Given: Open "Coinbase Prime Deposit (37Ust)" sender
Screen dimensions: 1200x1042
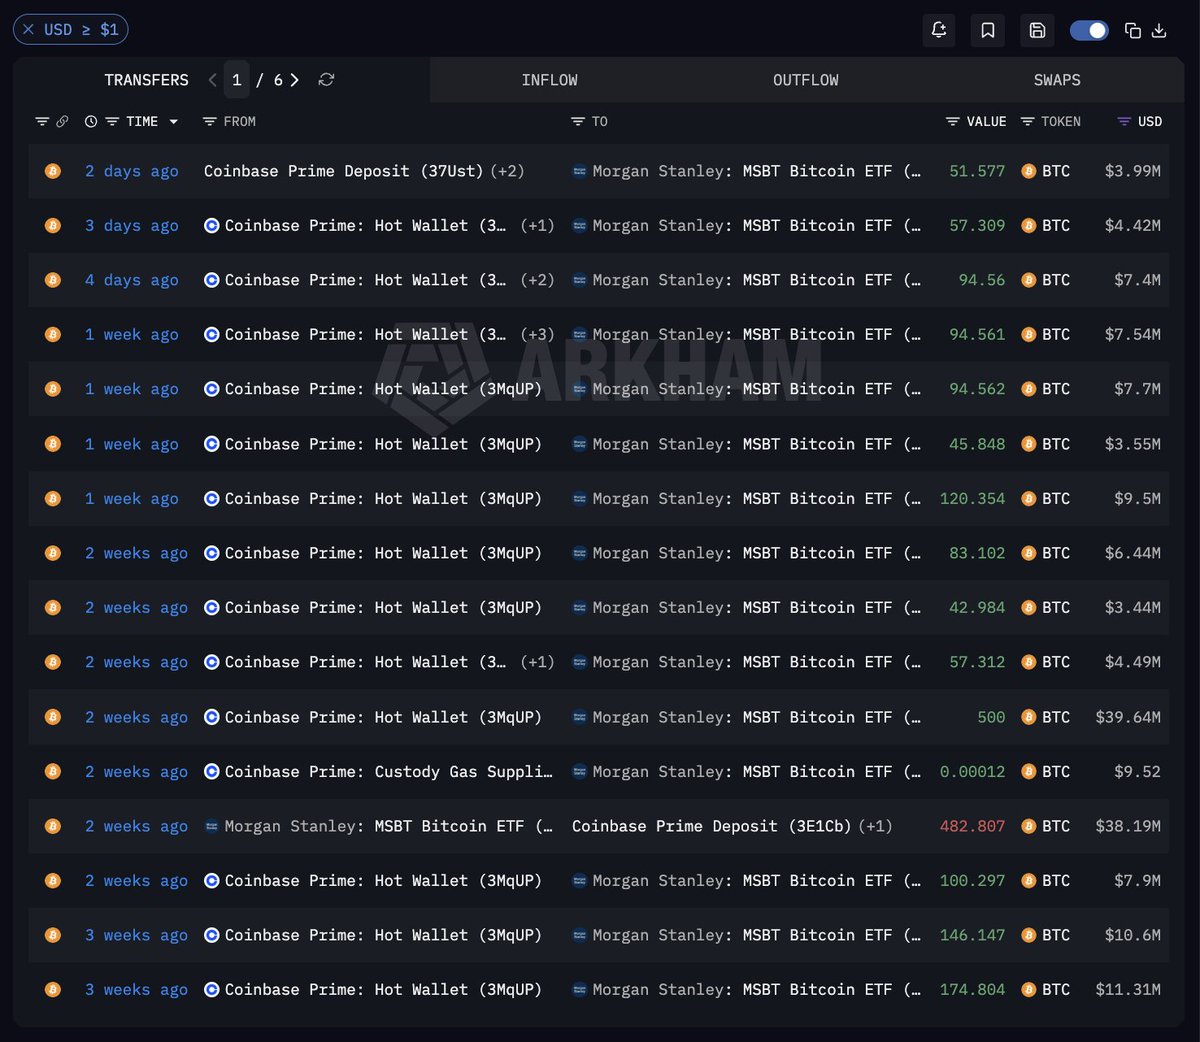Looking at the screenshot, I should click(x=343, y=171).
